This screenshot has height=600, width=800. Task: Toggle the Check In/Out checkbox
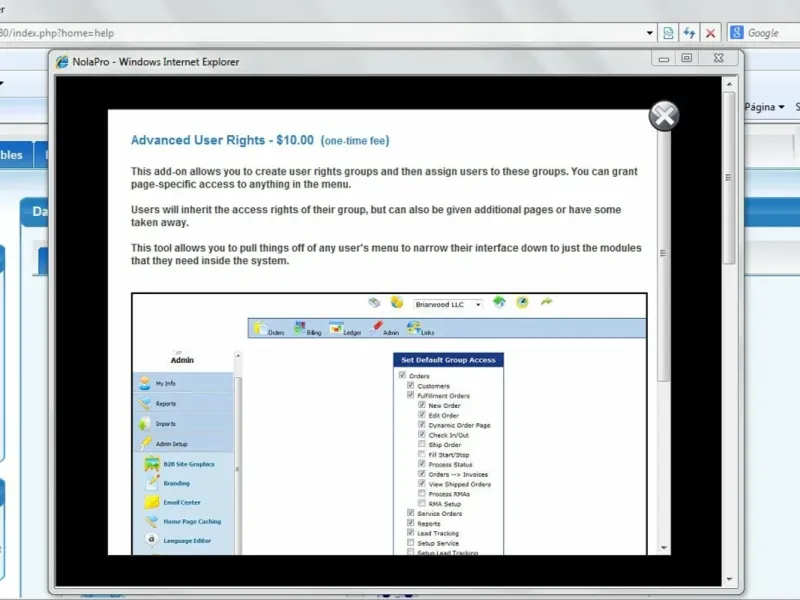click(x=422, y=434)
